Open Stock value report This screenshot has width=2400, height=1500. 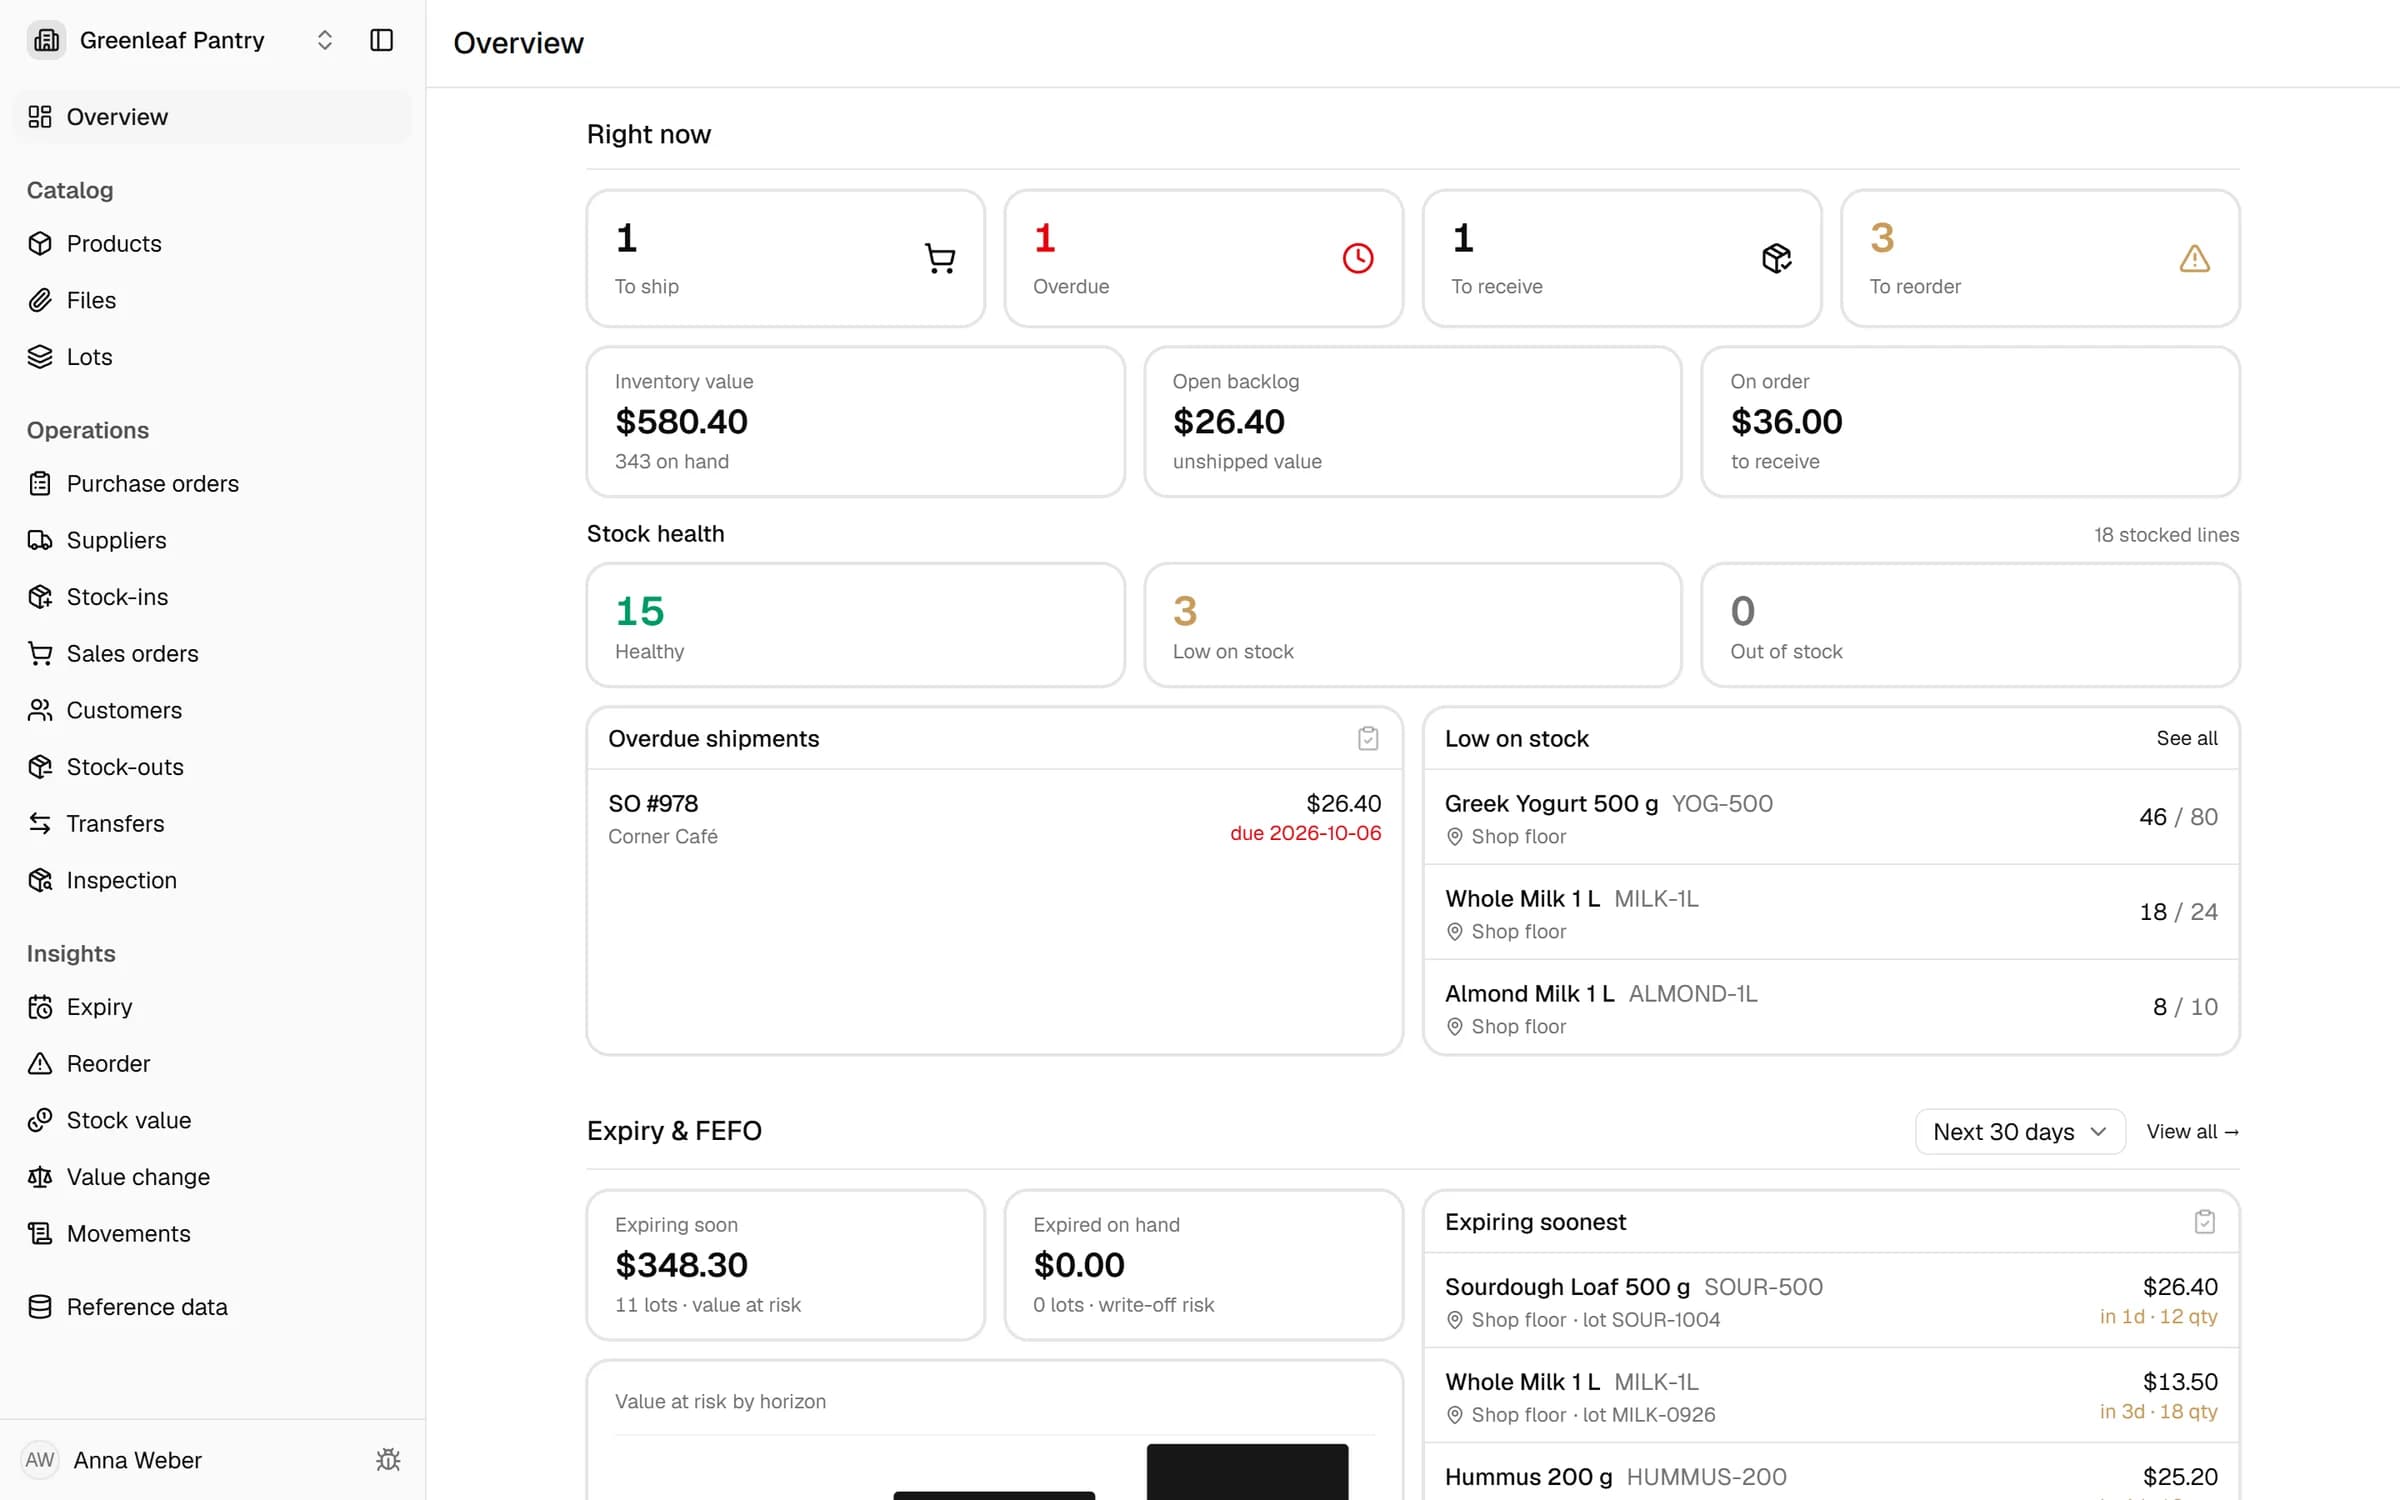tap(212, 1120)
